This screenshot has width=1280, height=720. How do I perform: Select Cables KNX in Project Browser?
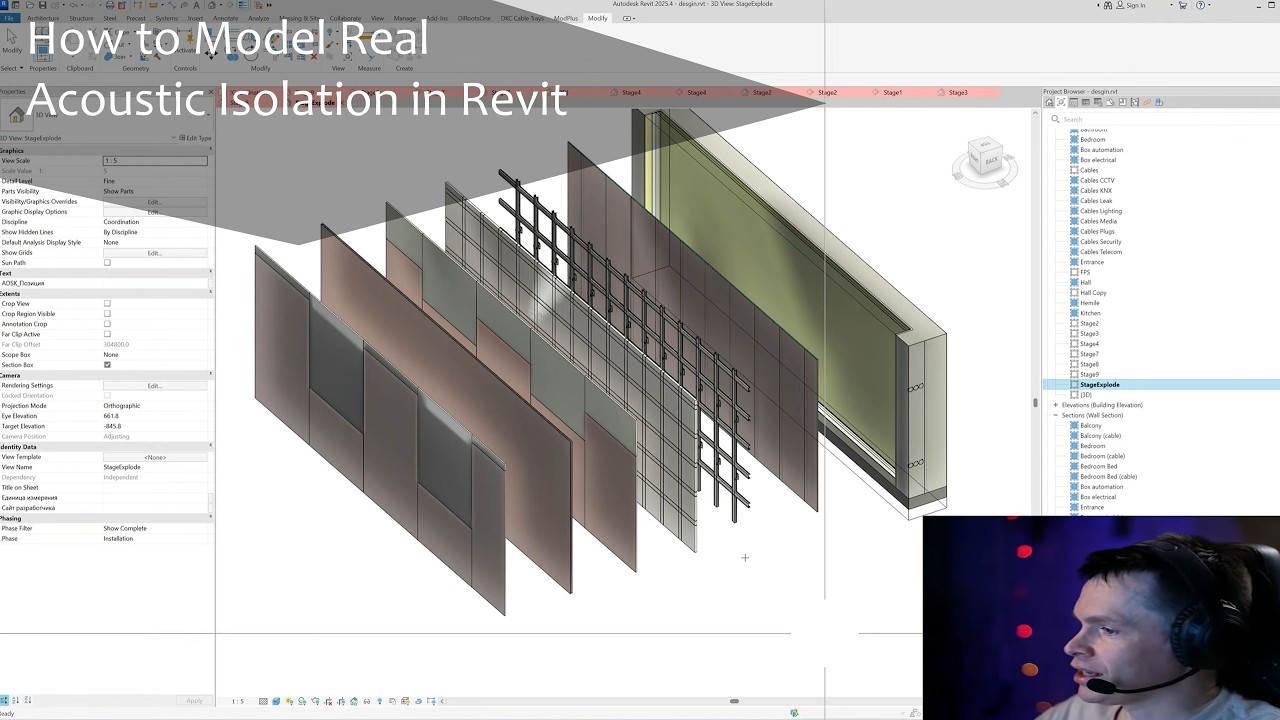[1096, 190]
